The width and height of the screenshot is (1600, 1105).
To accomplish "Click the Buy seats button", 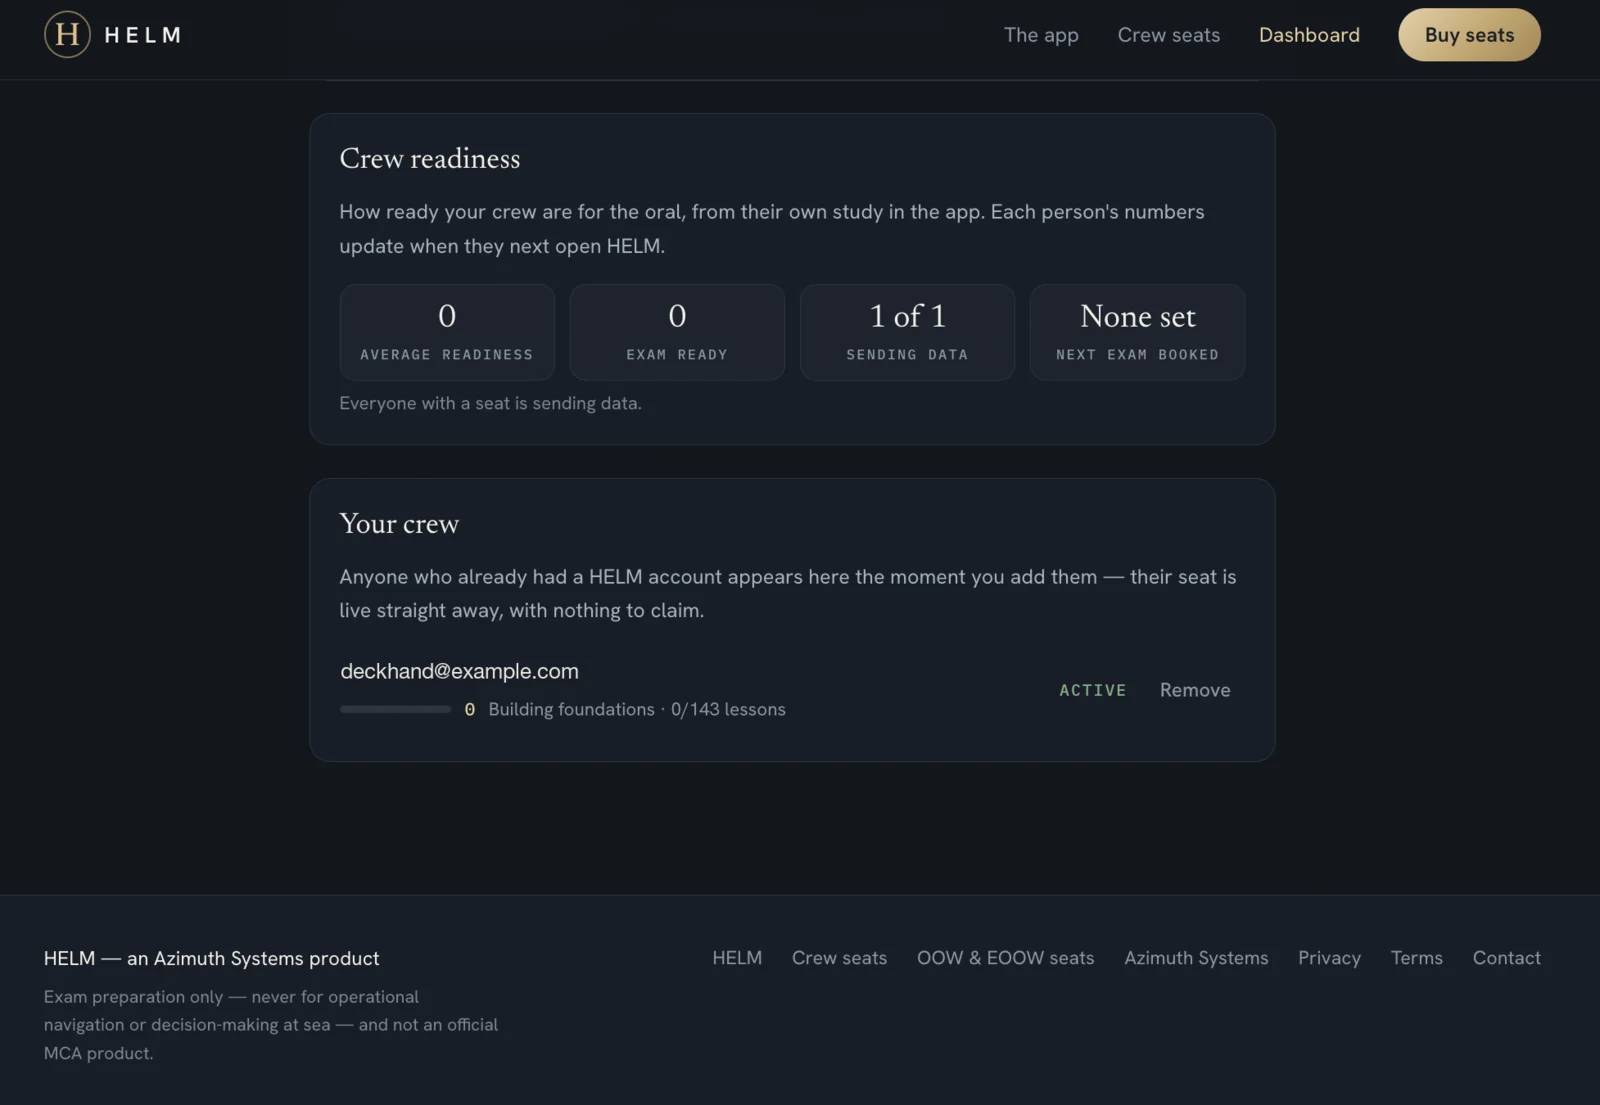I will (1469, 35).
